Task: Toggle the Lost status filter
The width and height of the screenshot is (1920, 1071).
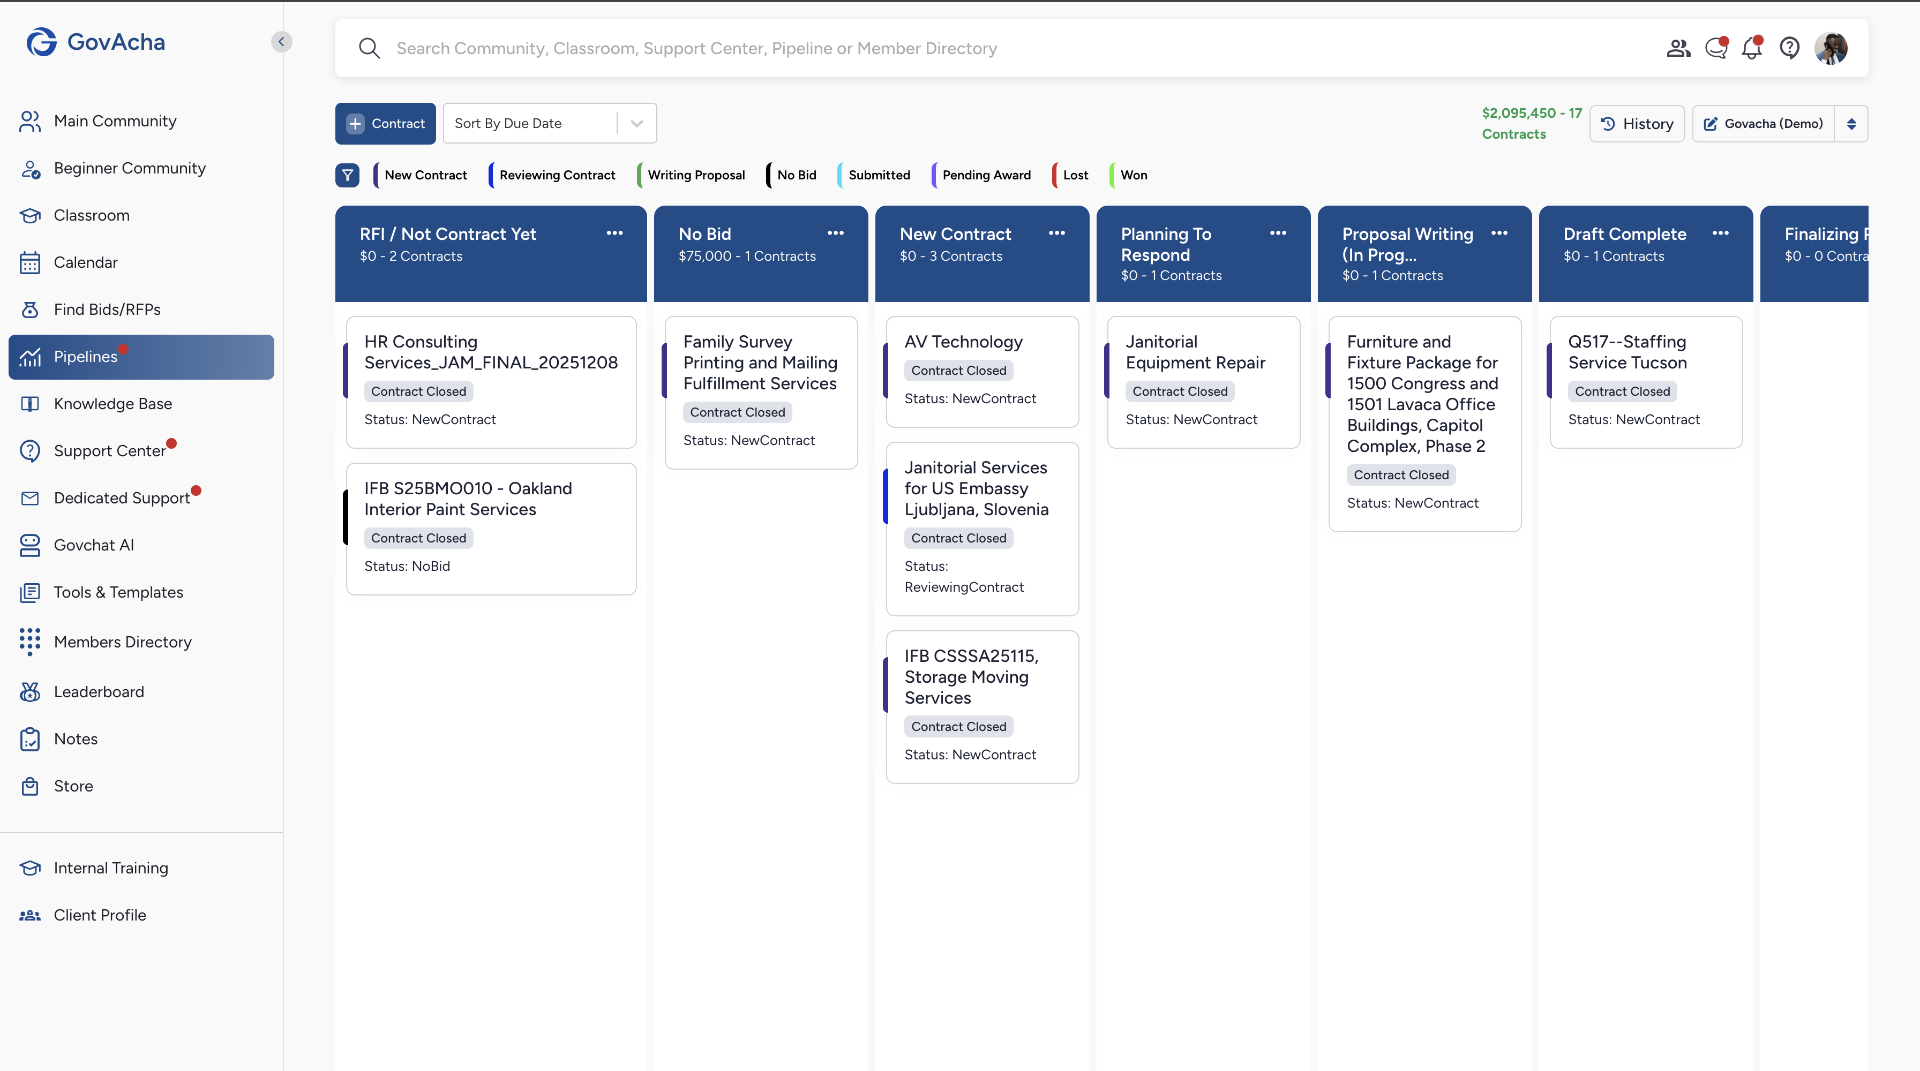Action: [1072, 175]
